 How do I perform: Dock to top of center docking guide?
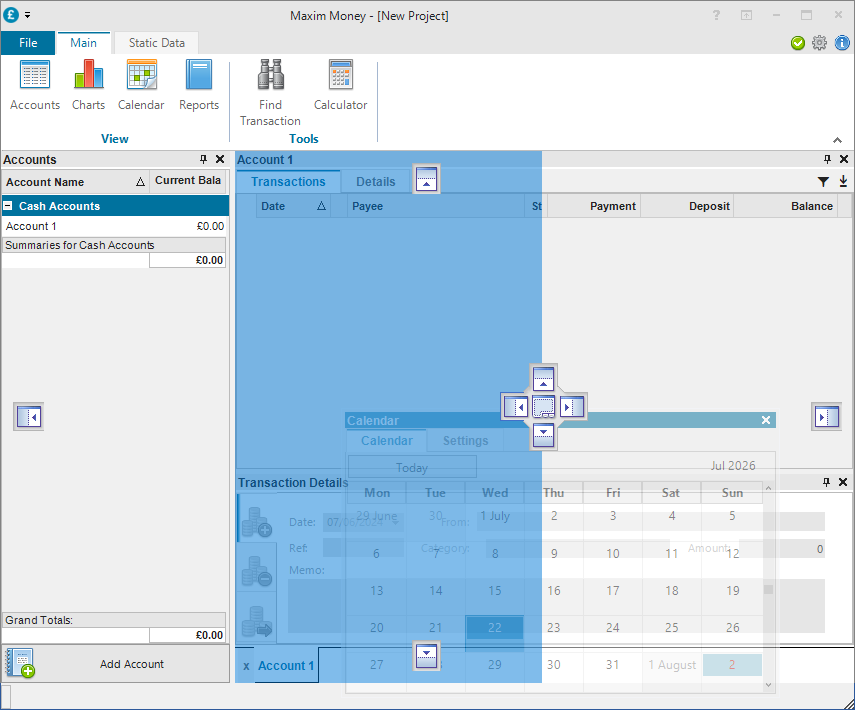[544, 378]
